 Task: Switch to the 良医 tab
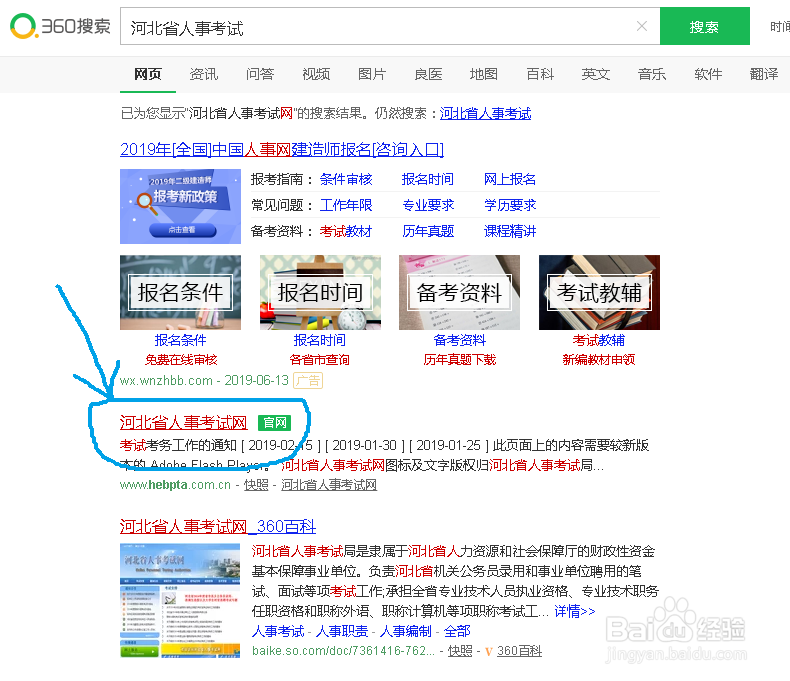tap(428, 74)
